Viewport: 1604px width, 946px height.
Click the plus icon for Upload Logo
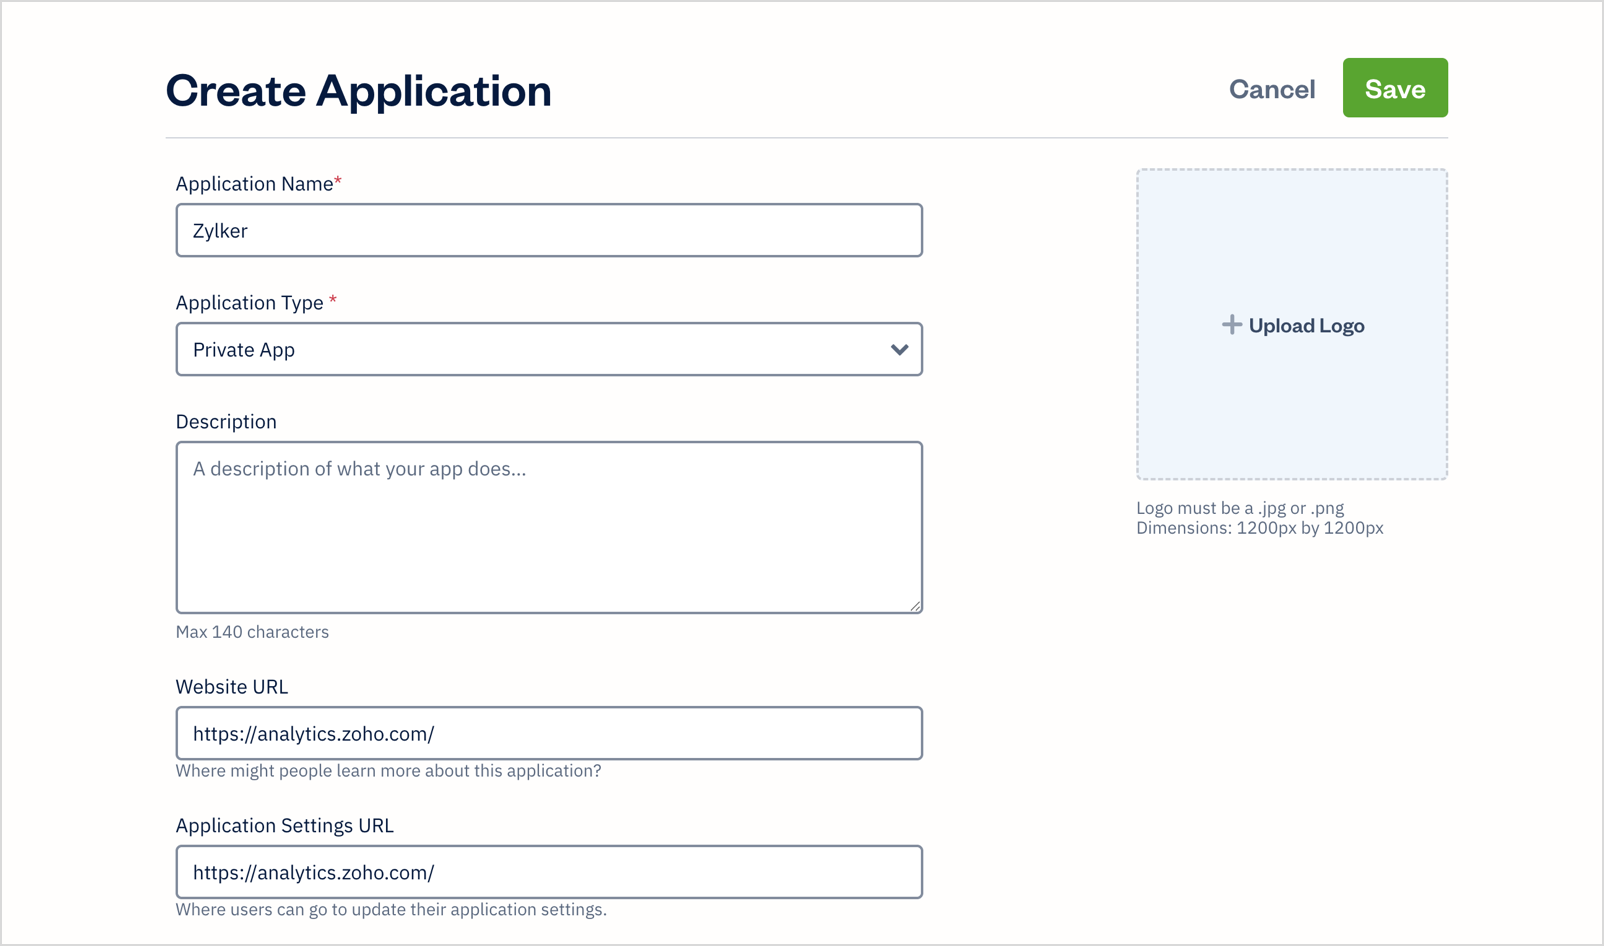[1232, 325]
